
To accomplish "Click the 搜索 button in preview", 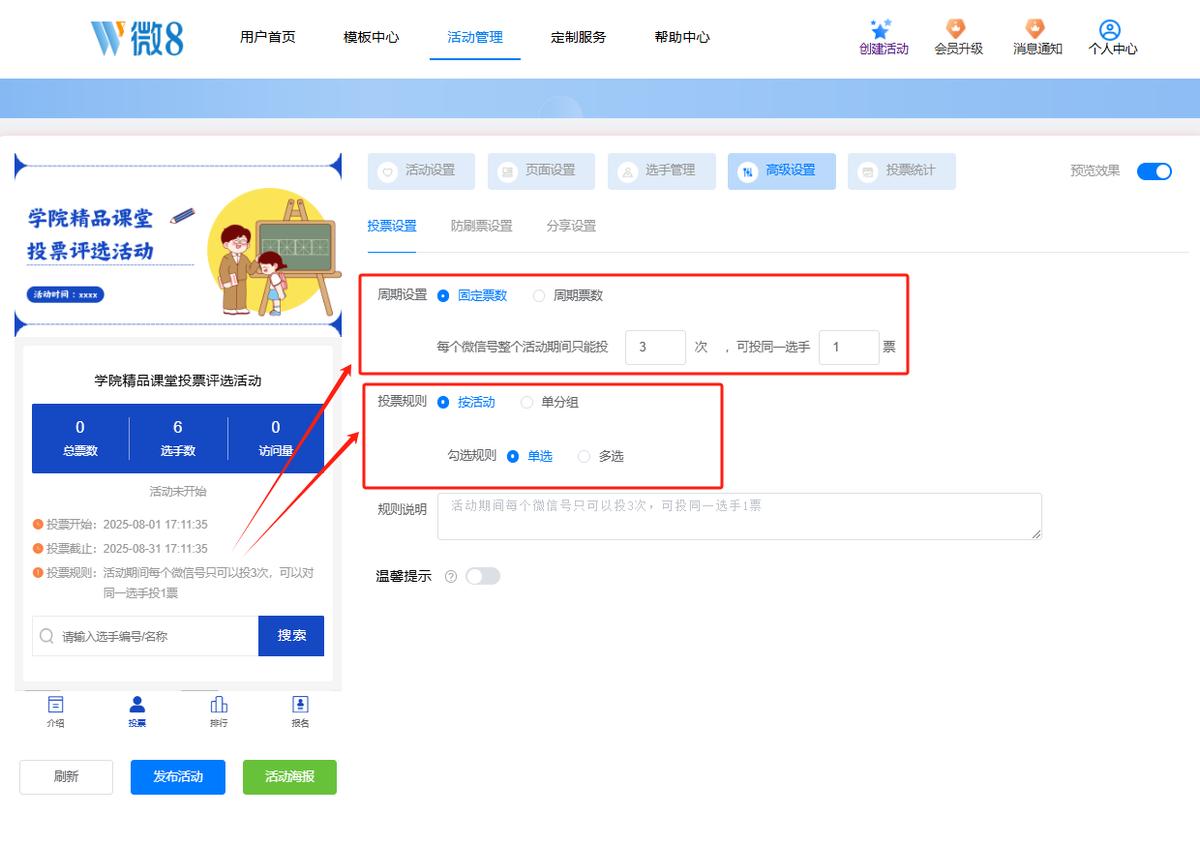I will pos(291,636).
